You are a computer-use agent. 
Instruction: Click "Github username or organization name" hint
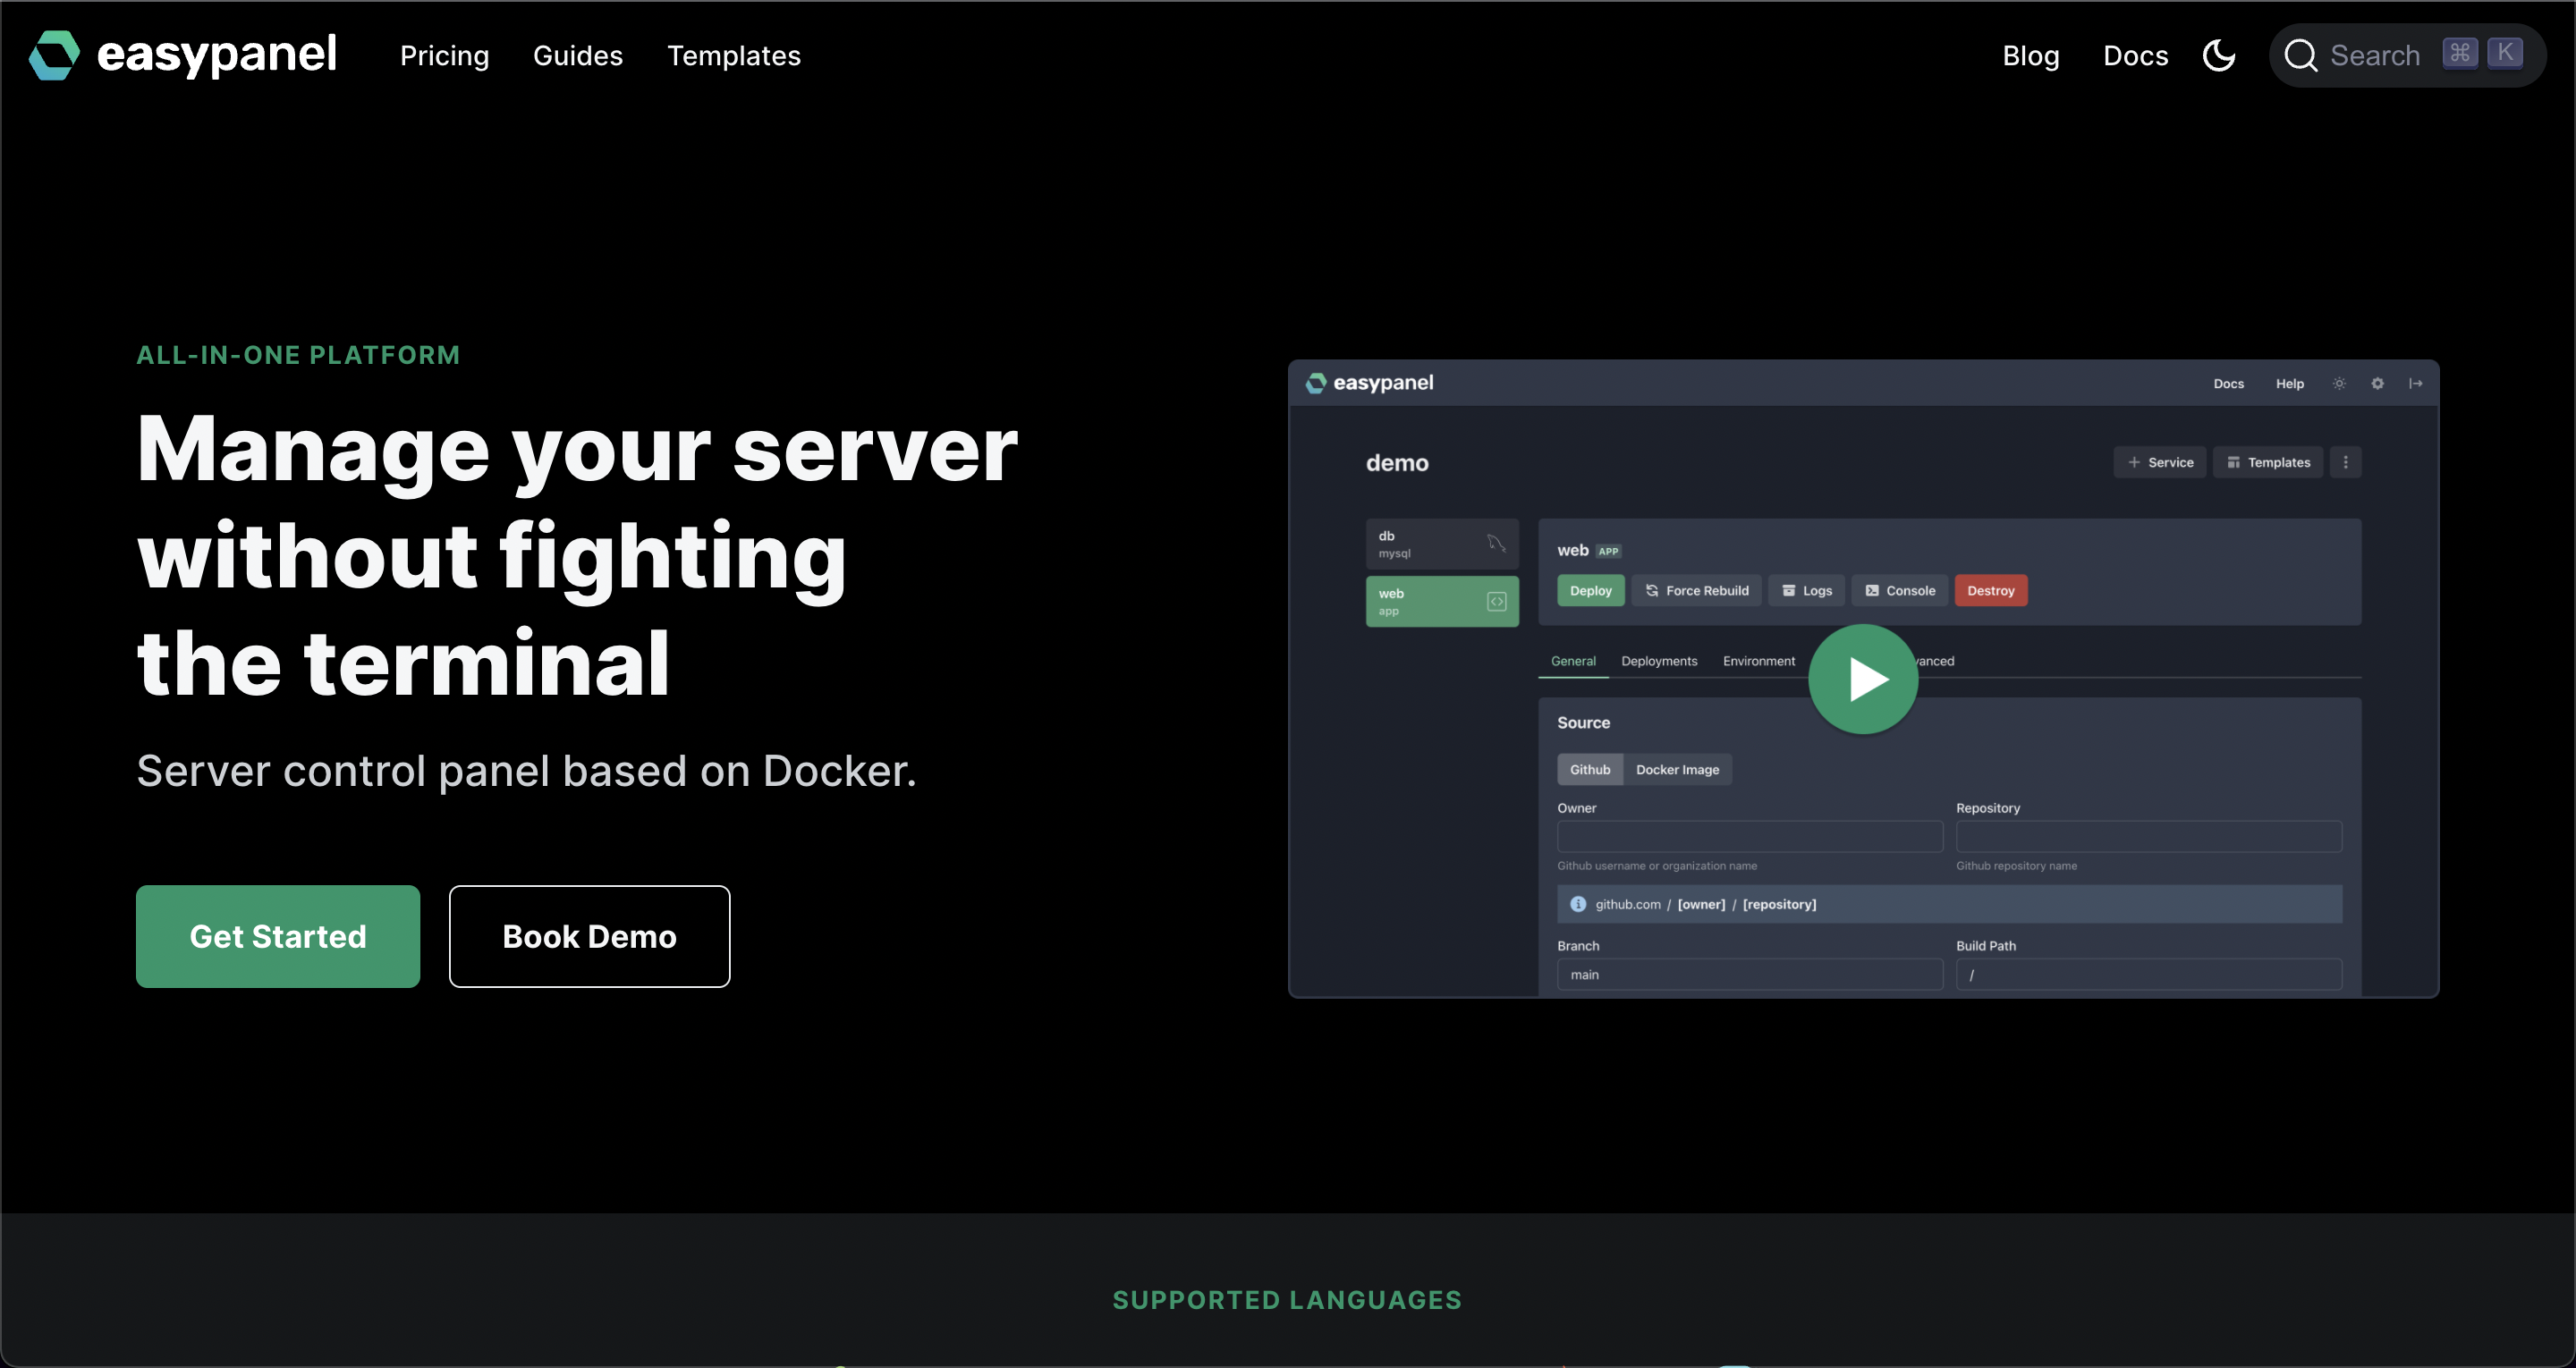pos(1657,866)
